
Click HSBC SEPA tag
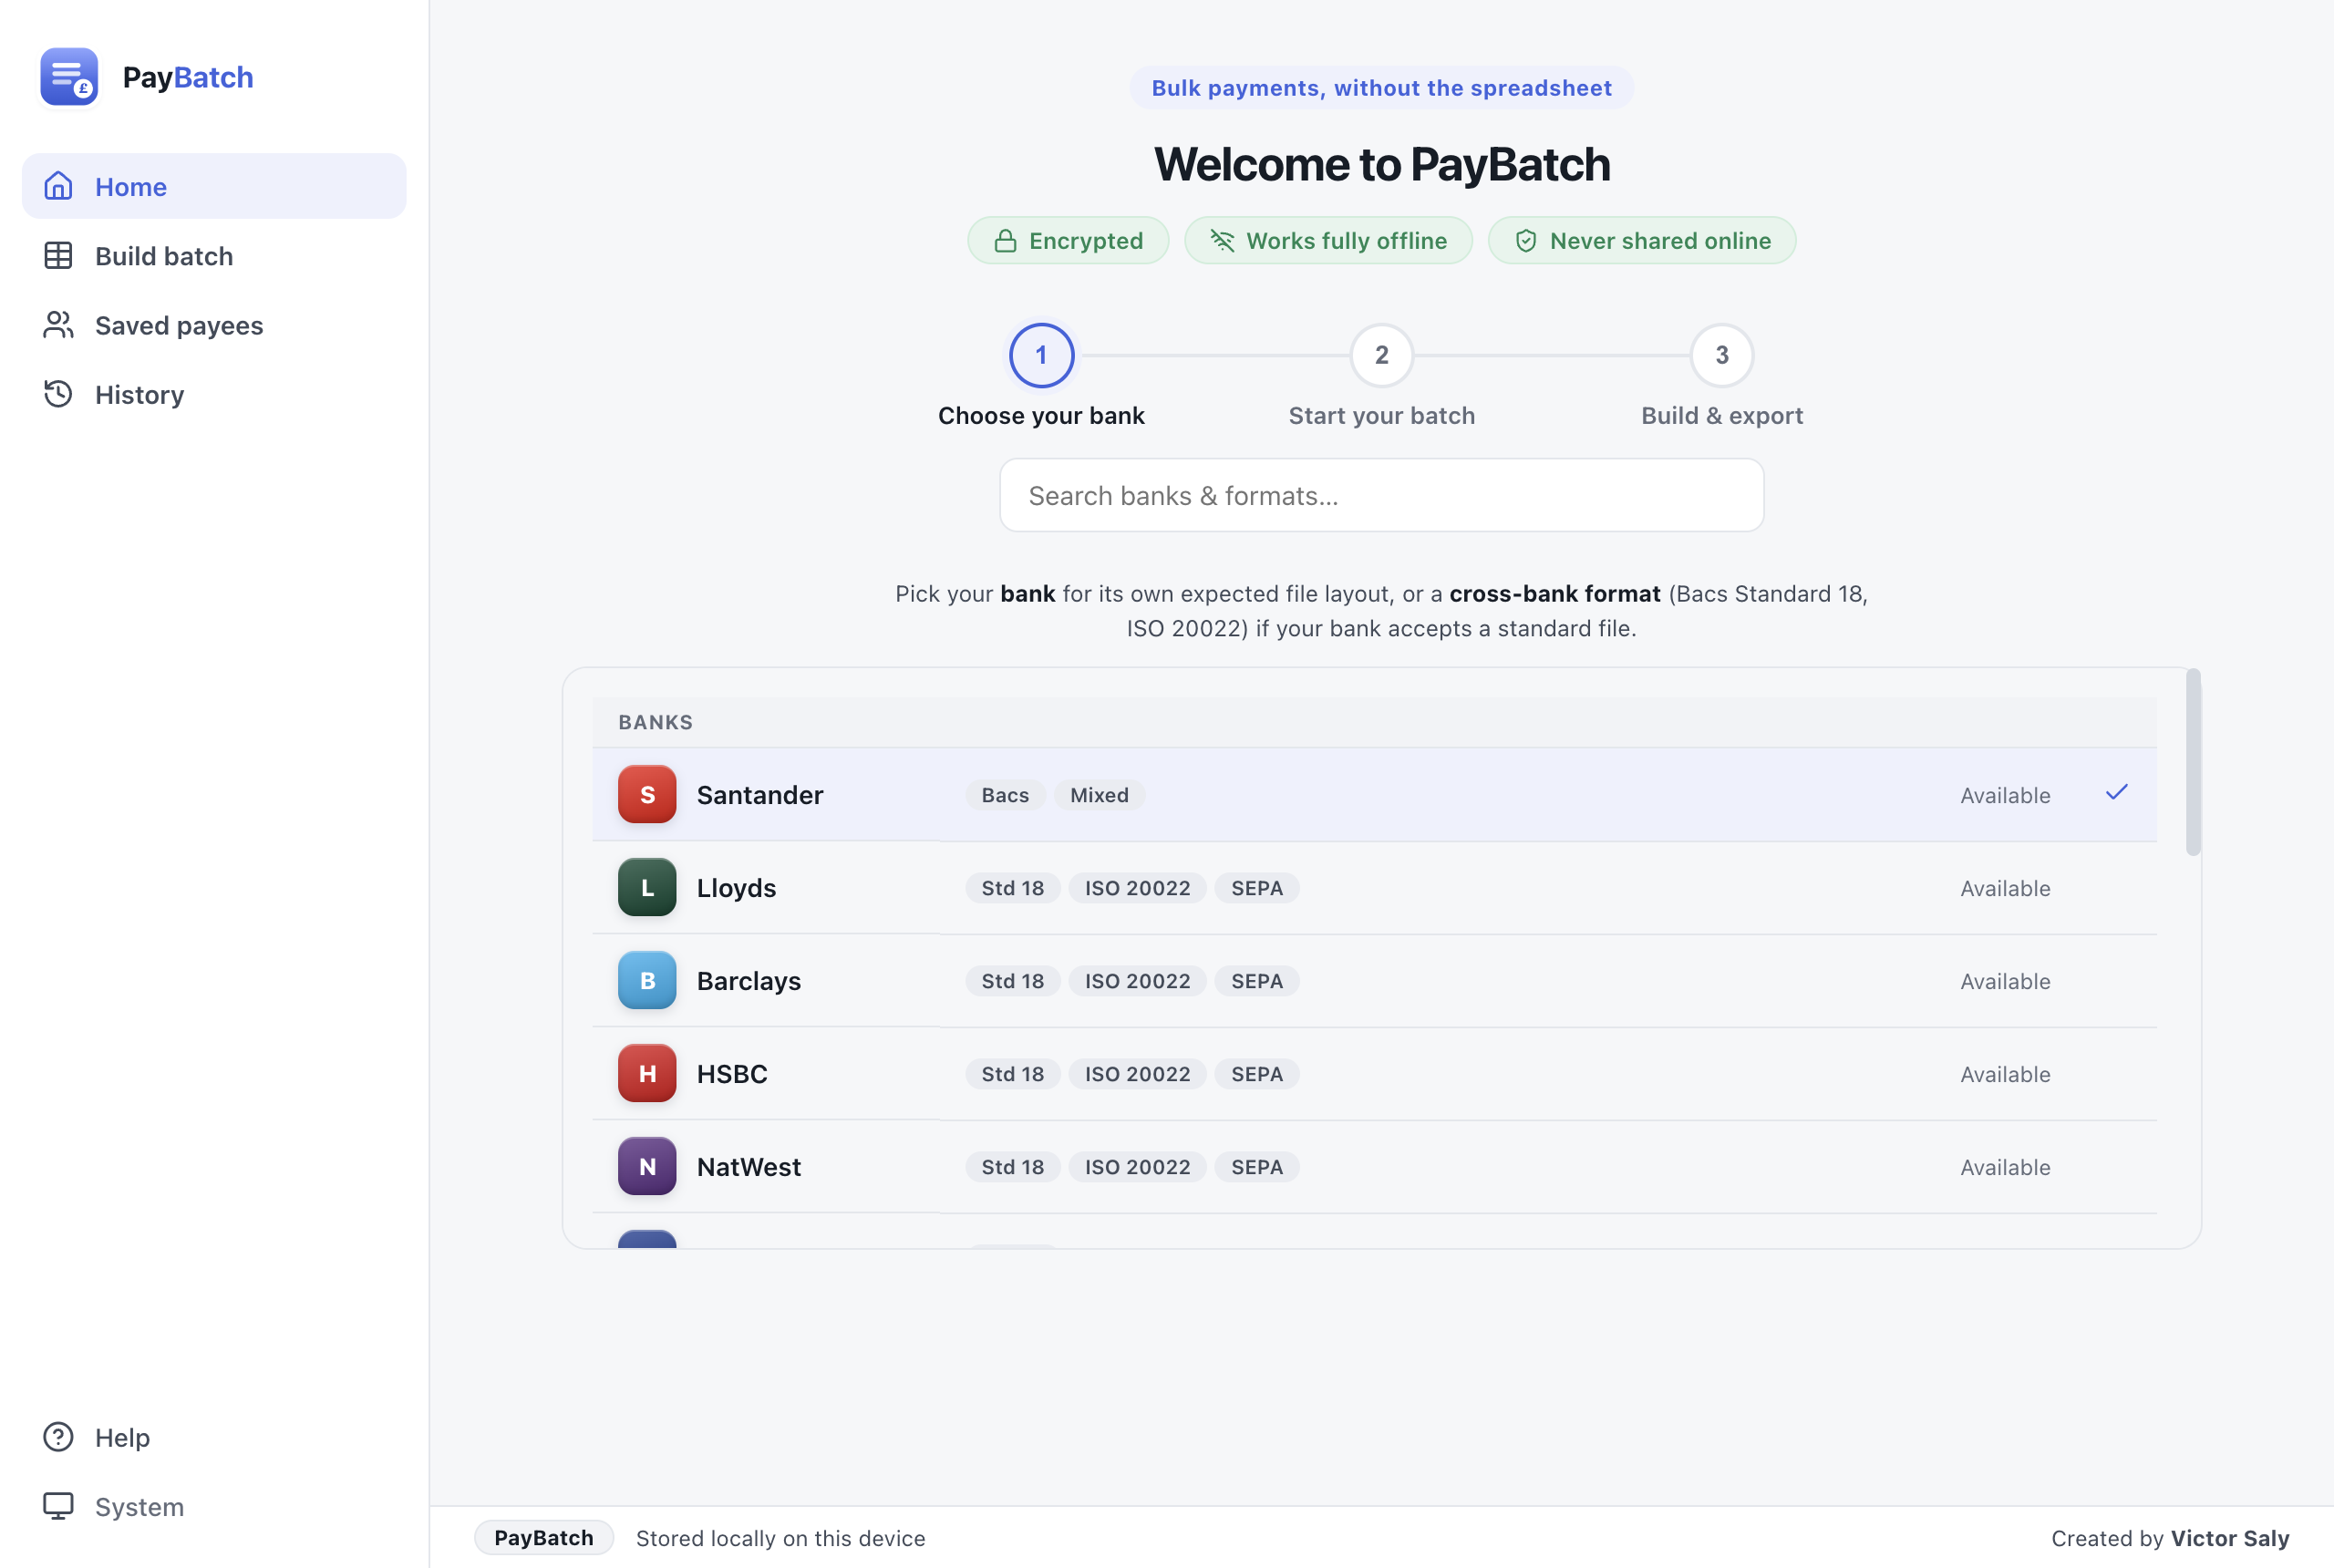1257,1074
